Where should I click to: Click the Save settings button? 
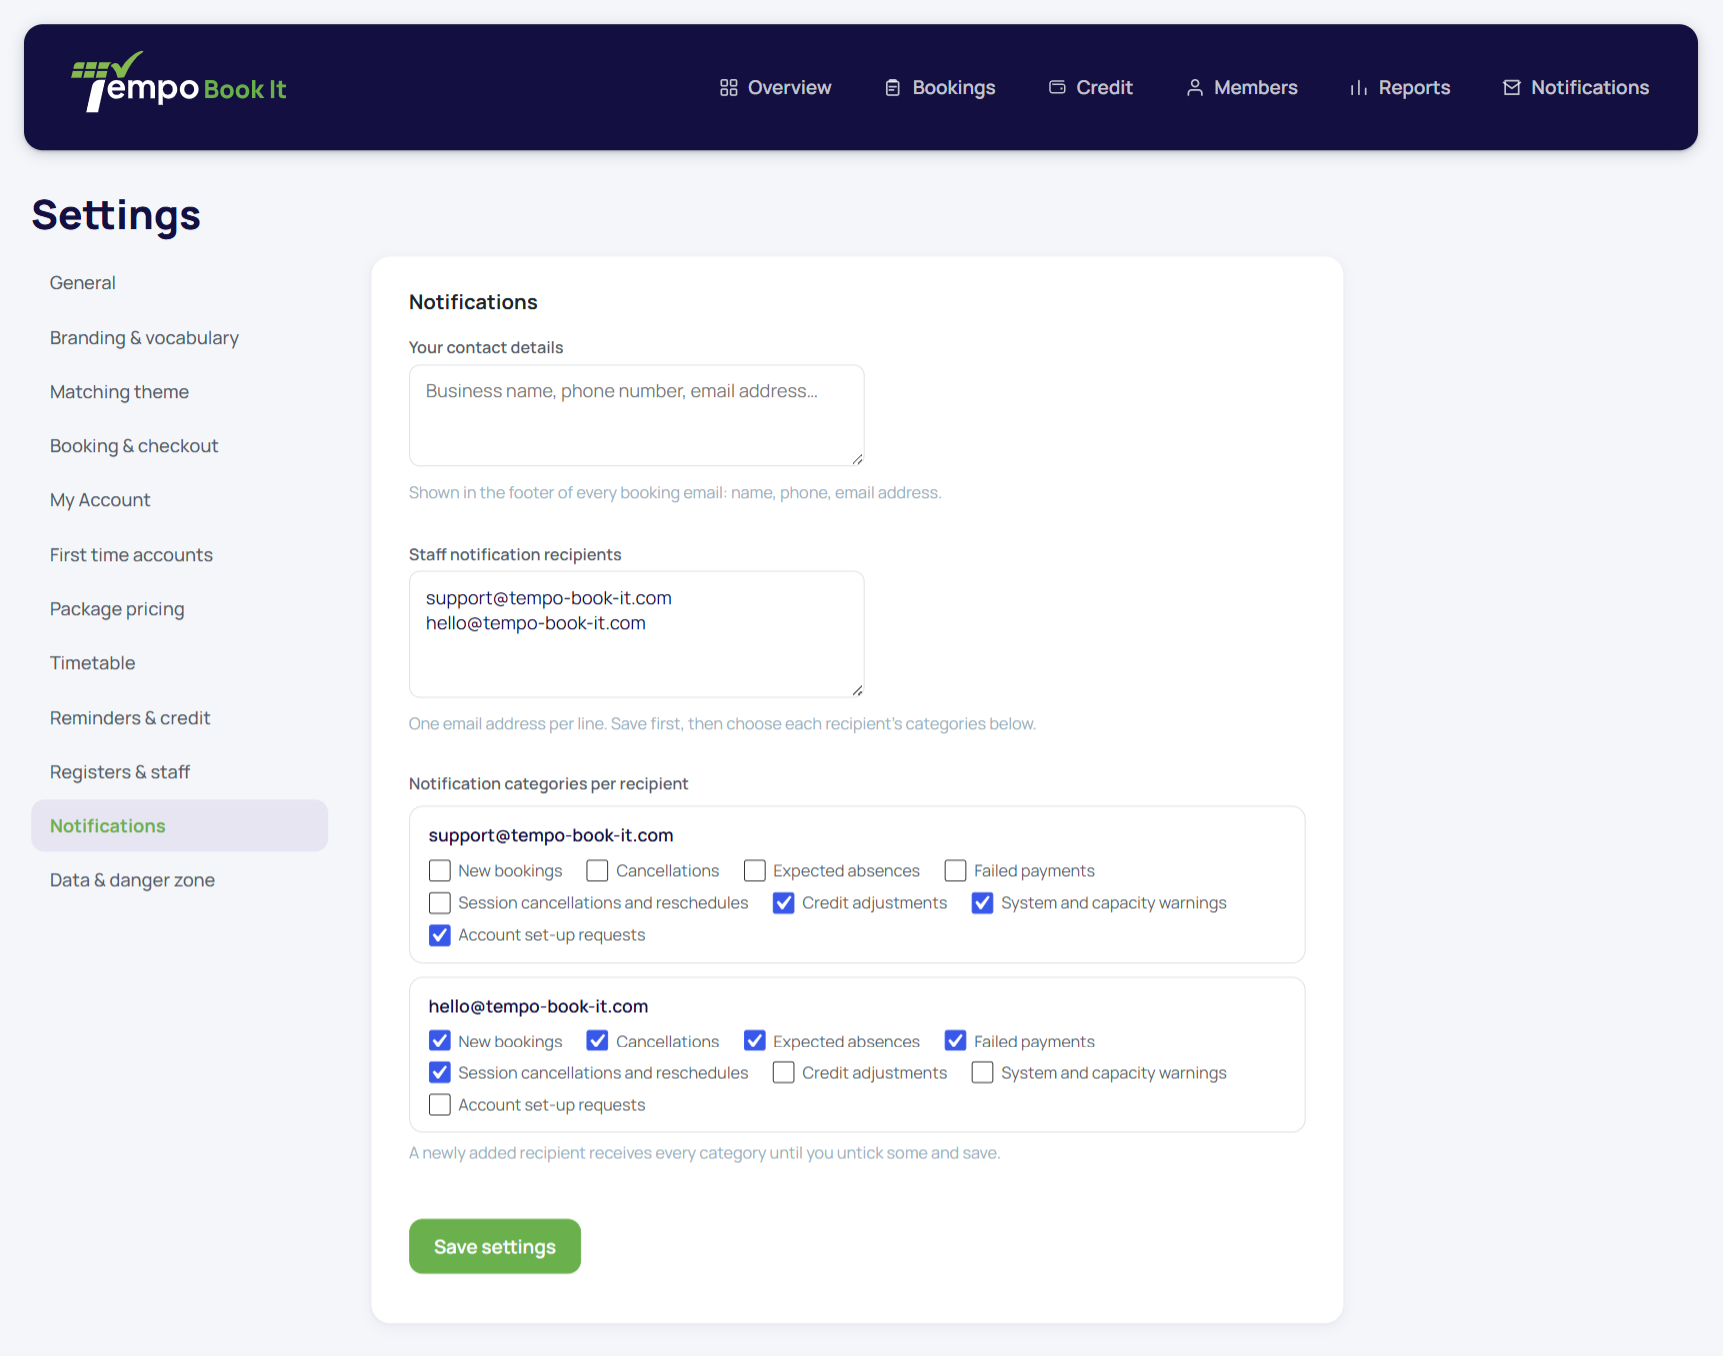pos(495,1246)
